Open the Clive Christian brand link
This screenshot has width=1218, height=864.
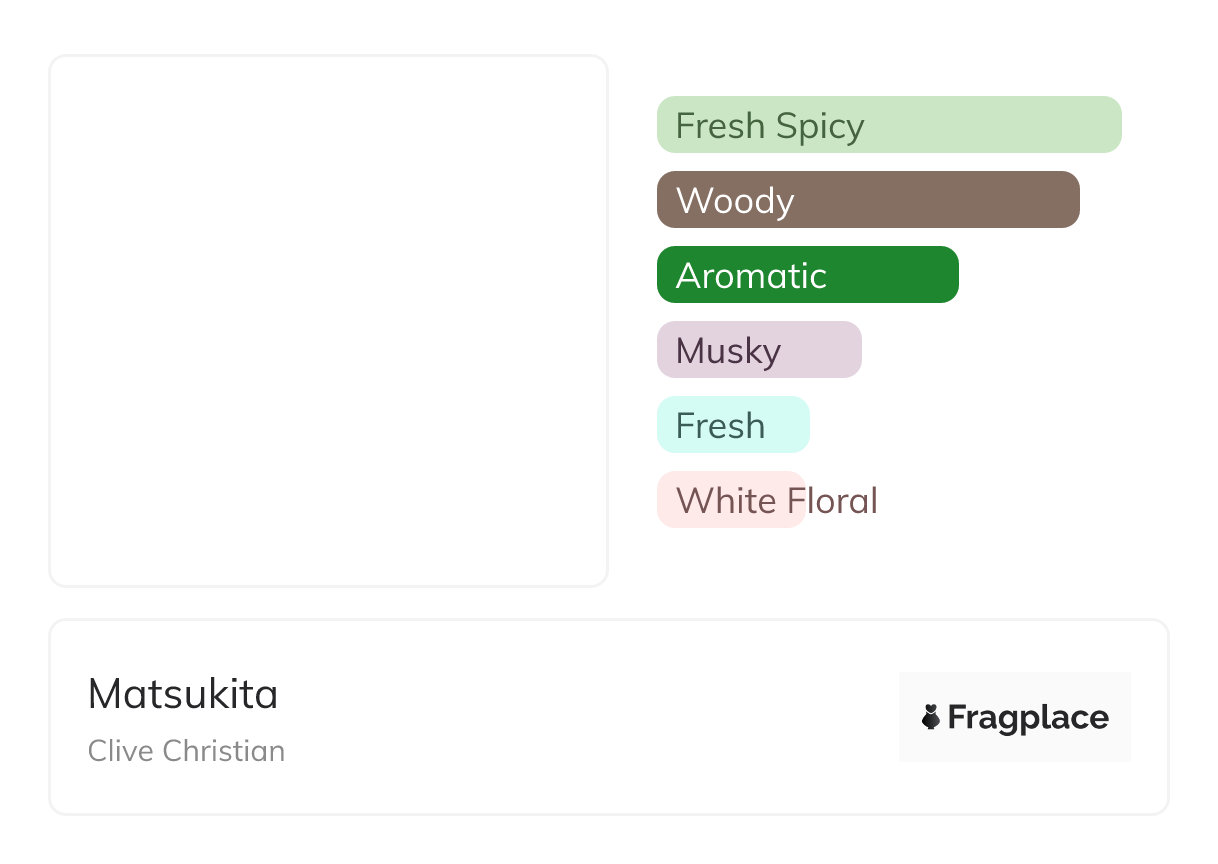point(186,751)
